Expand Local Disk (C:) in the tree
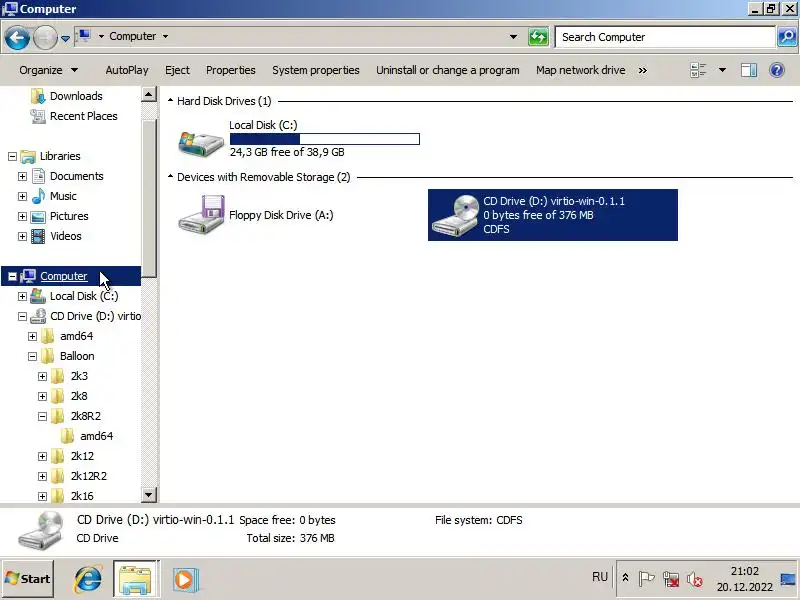 (22, 296)
